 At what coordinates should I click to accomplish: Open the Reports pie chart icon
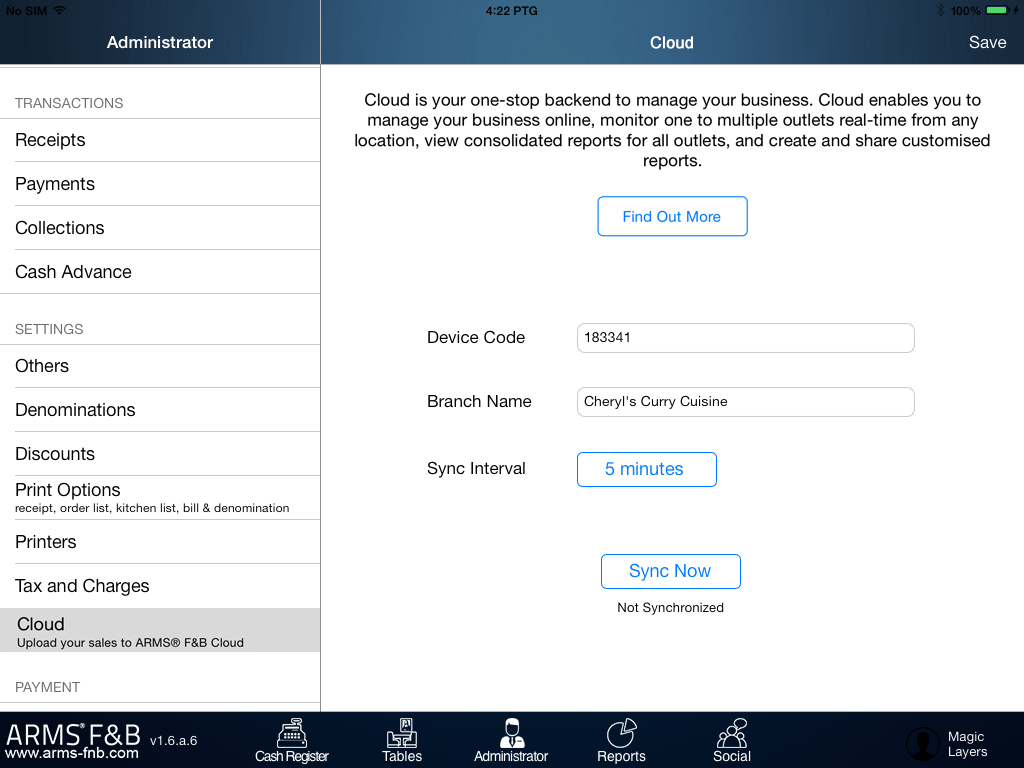pos(621,733)
